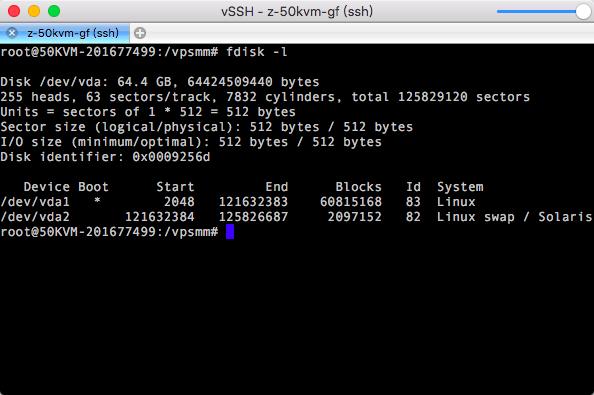Maximize the window with the green button

[54, 11]
